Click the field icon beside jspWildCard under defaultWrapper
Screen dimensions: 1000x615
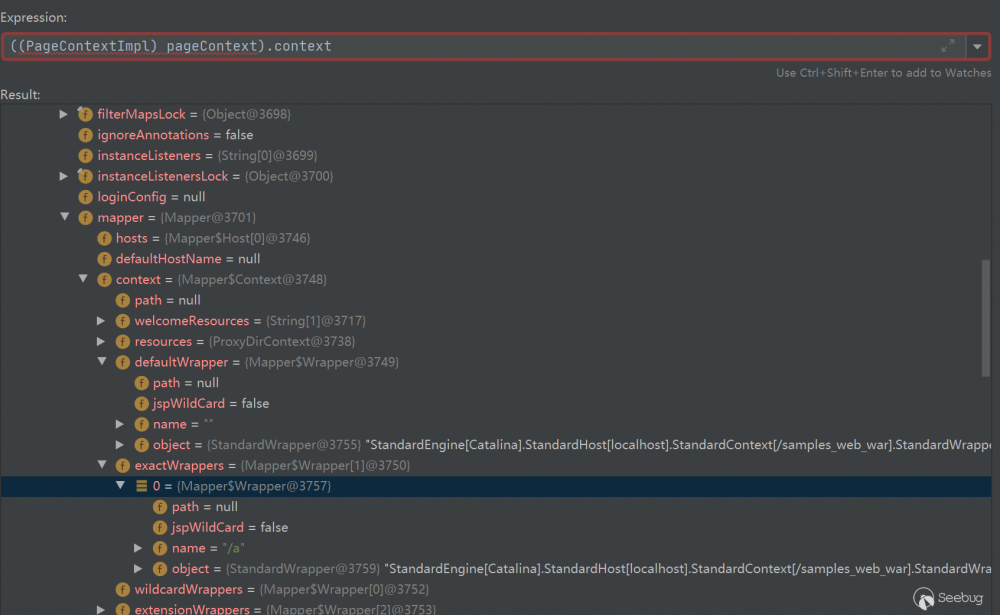[141, 403]
